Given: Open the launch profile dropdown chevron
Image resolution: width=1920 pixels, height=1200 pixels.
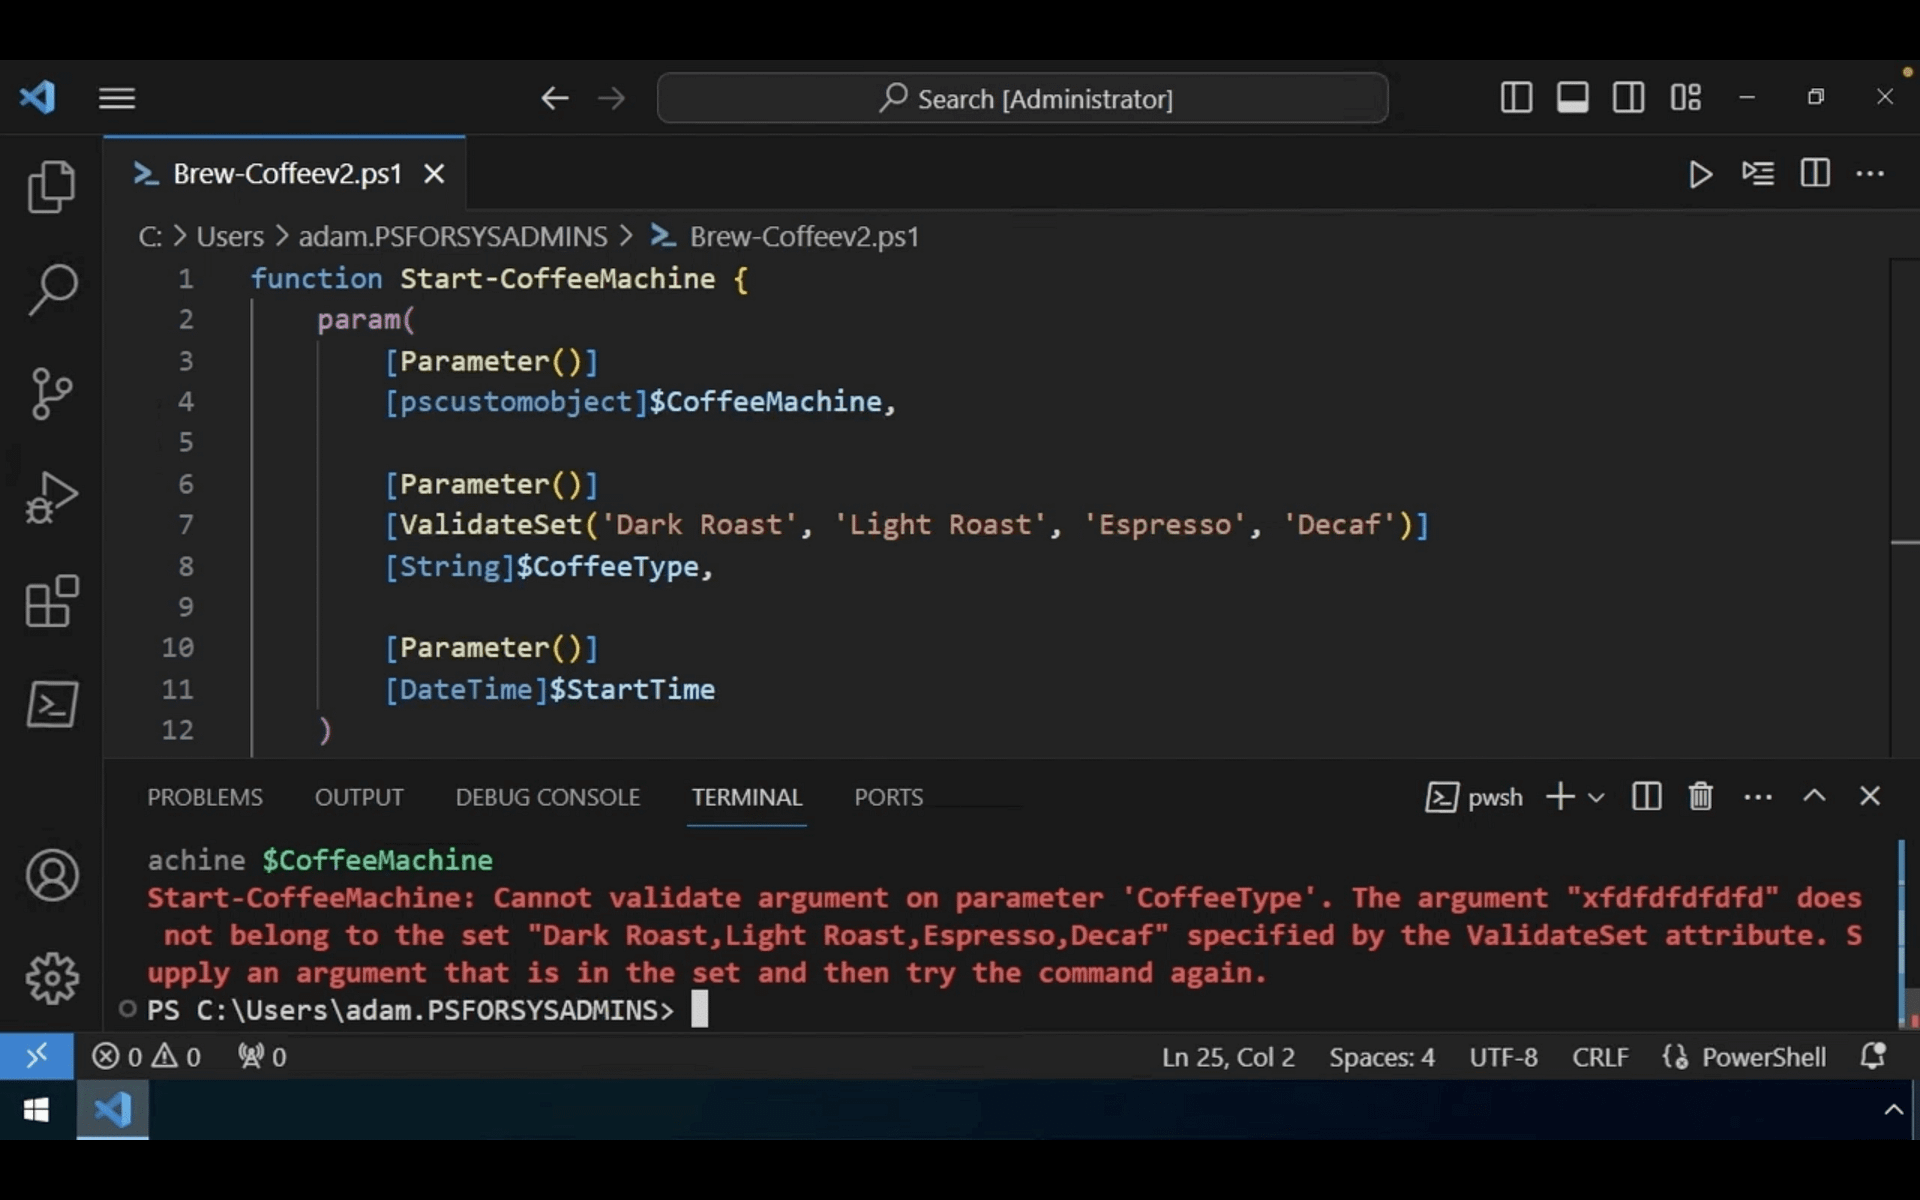Looking at the screenshot, I should 1596,797.
